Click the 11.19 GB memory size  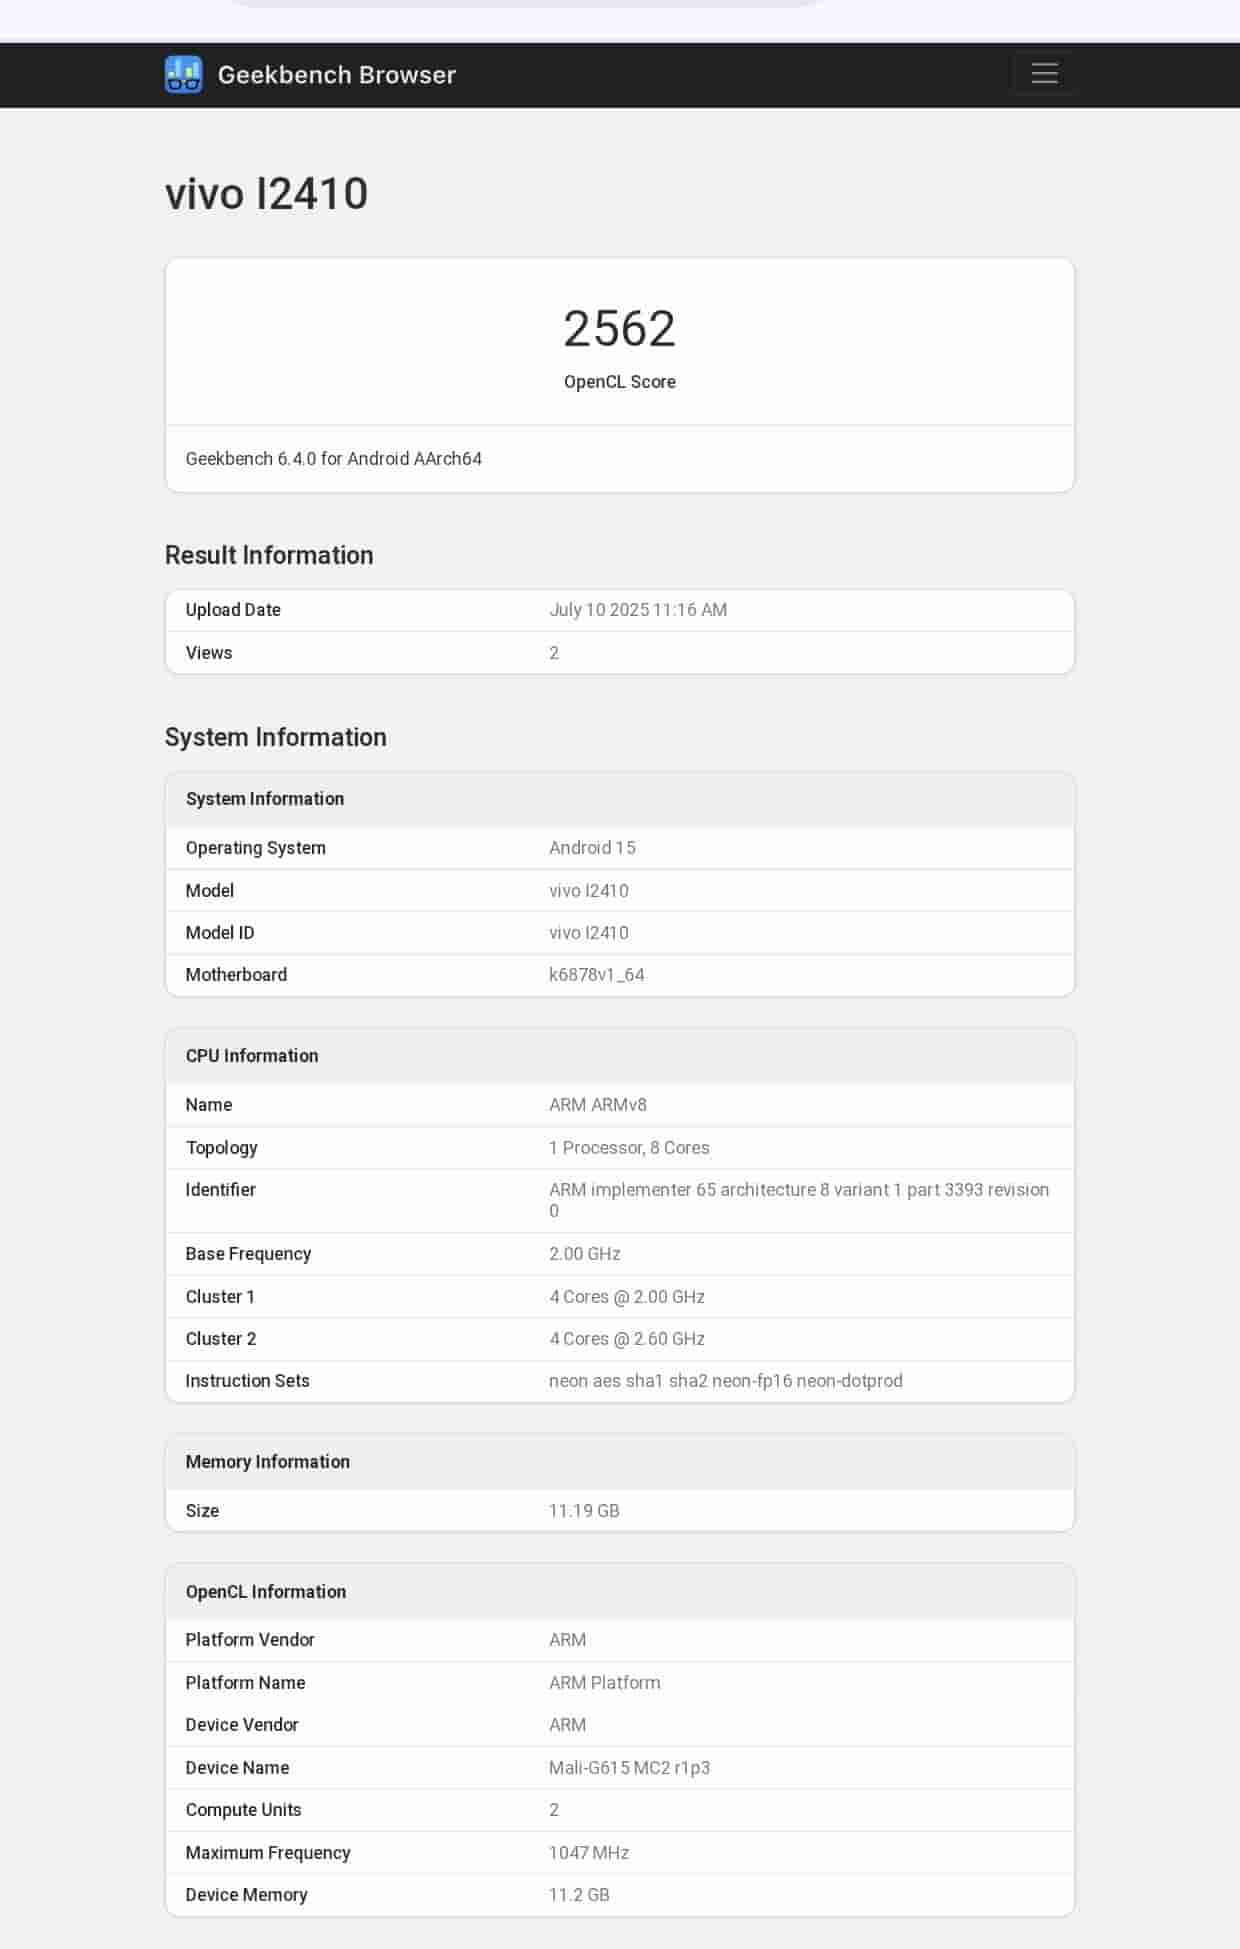coord(584,1511)
